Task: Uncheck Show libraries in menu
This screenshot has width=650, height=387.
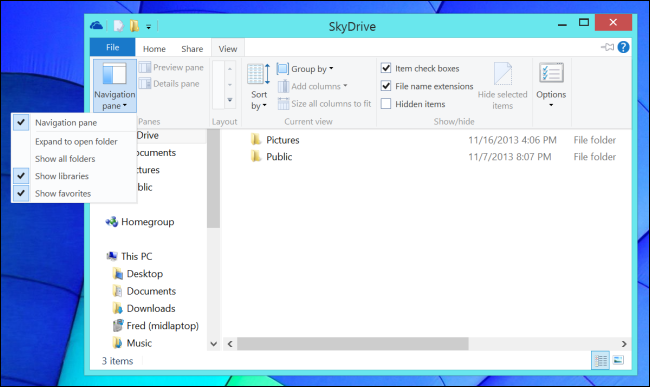Action: tap(74, 176)
